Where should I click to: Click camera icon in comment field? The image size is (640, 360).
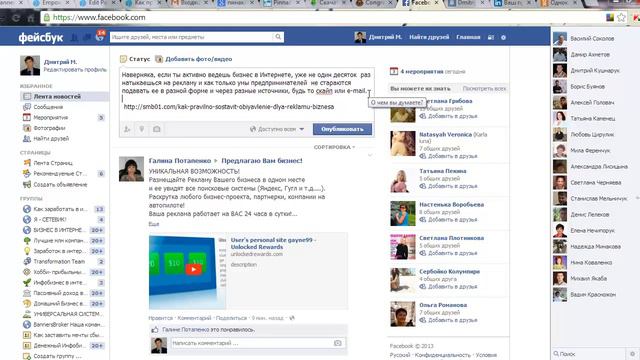338,343
